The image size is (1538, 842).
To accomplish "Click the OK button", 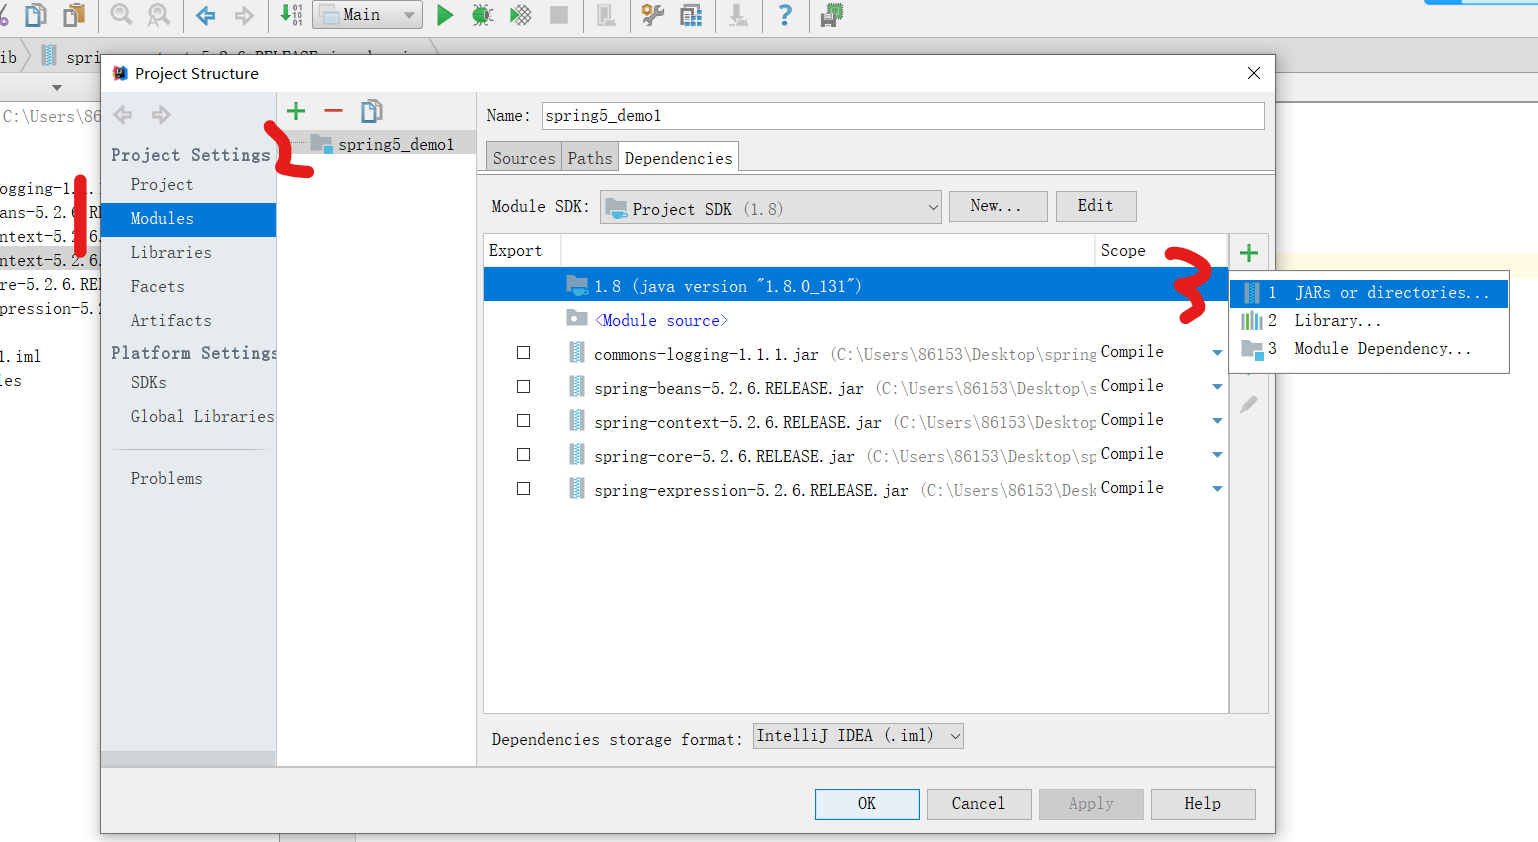I will 867,804.
